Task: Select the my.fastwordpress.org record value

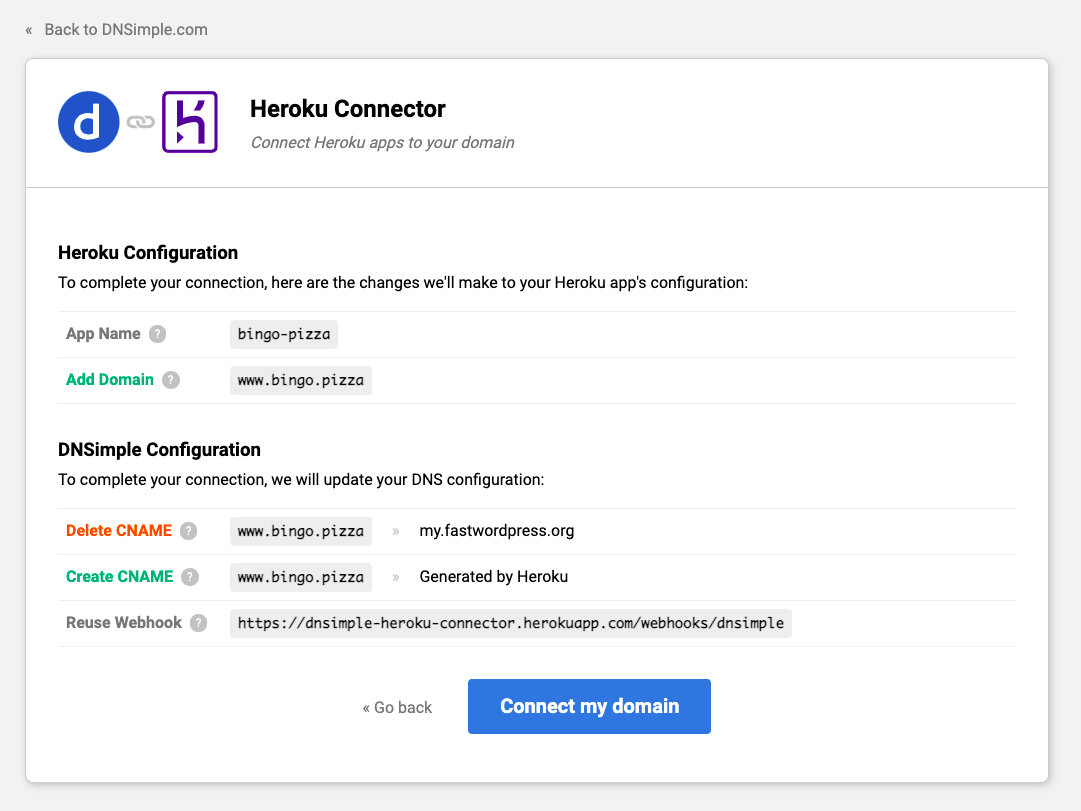Action: (497, 531)
